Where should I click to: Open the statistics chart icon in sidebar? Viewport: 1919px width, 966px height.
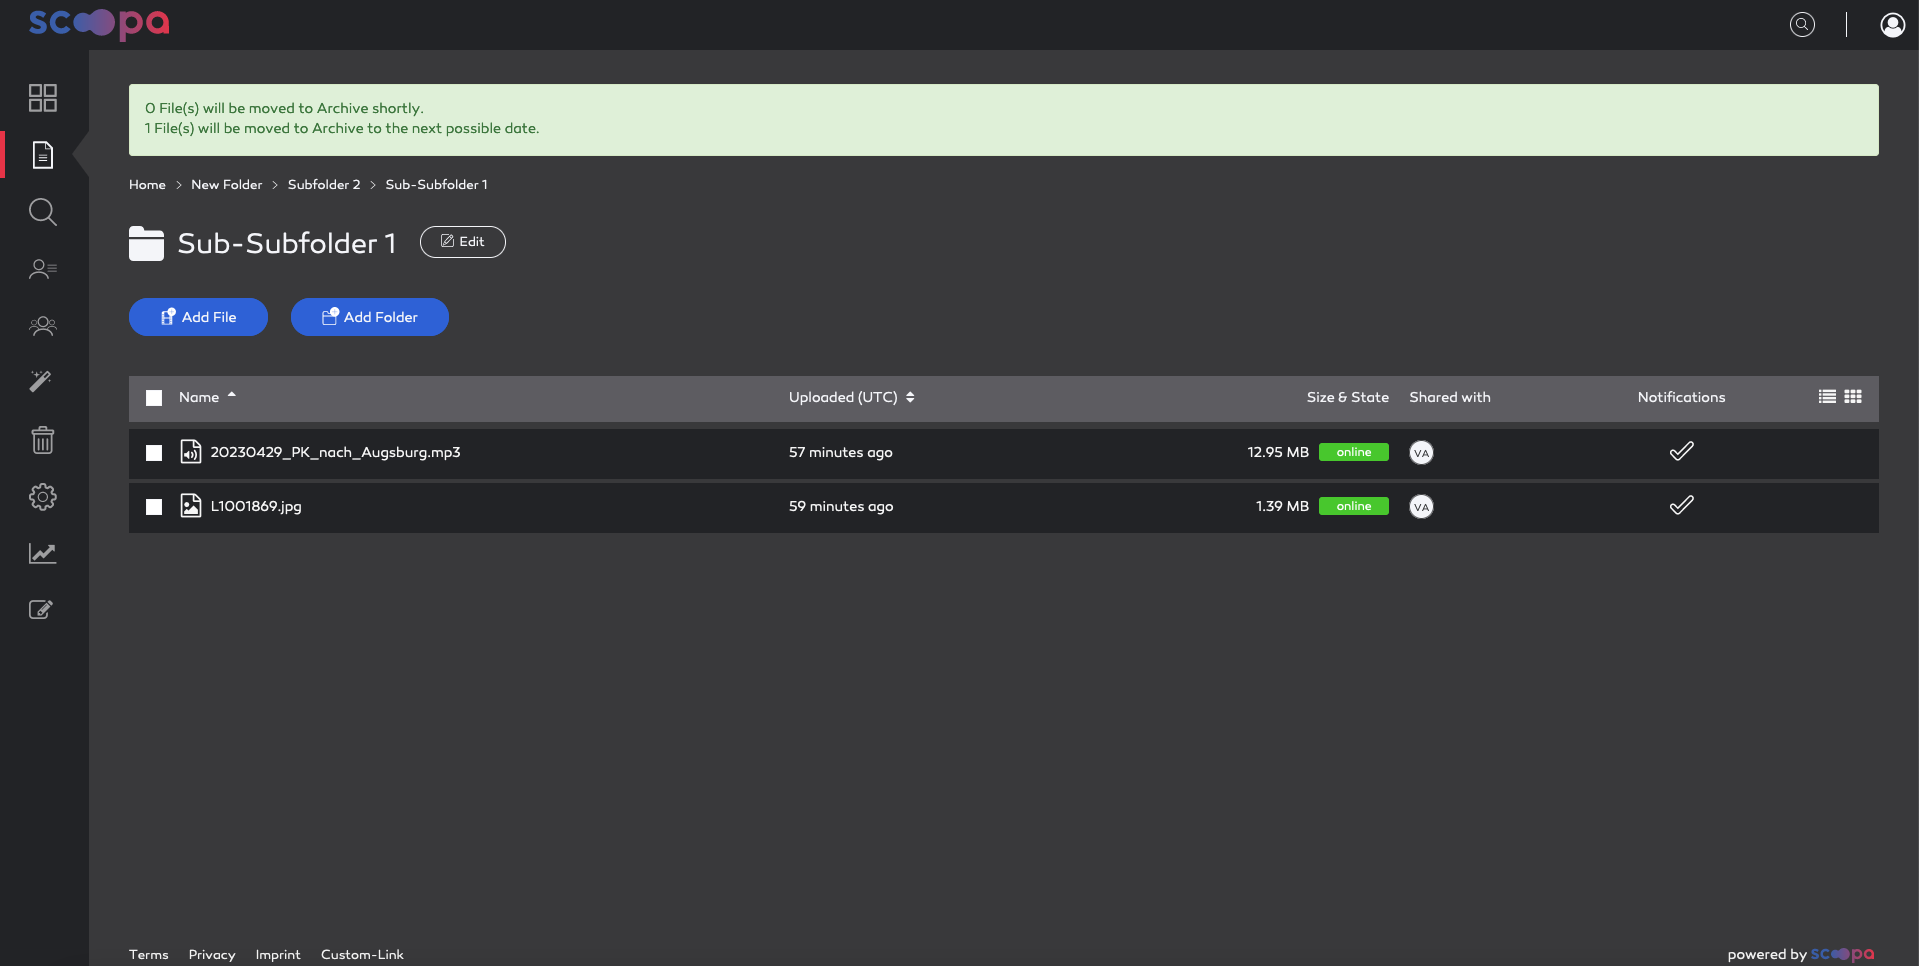[43, 553]
